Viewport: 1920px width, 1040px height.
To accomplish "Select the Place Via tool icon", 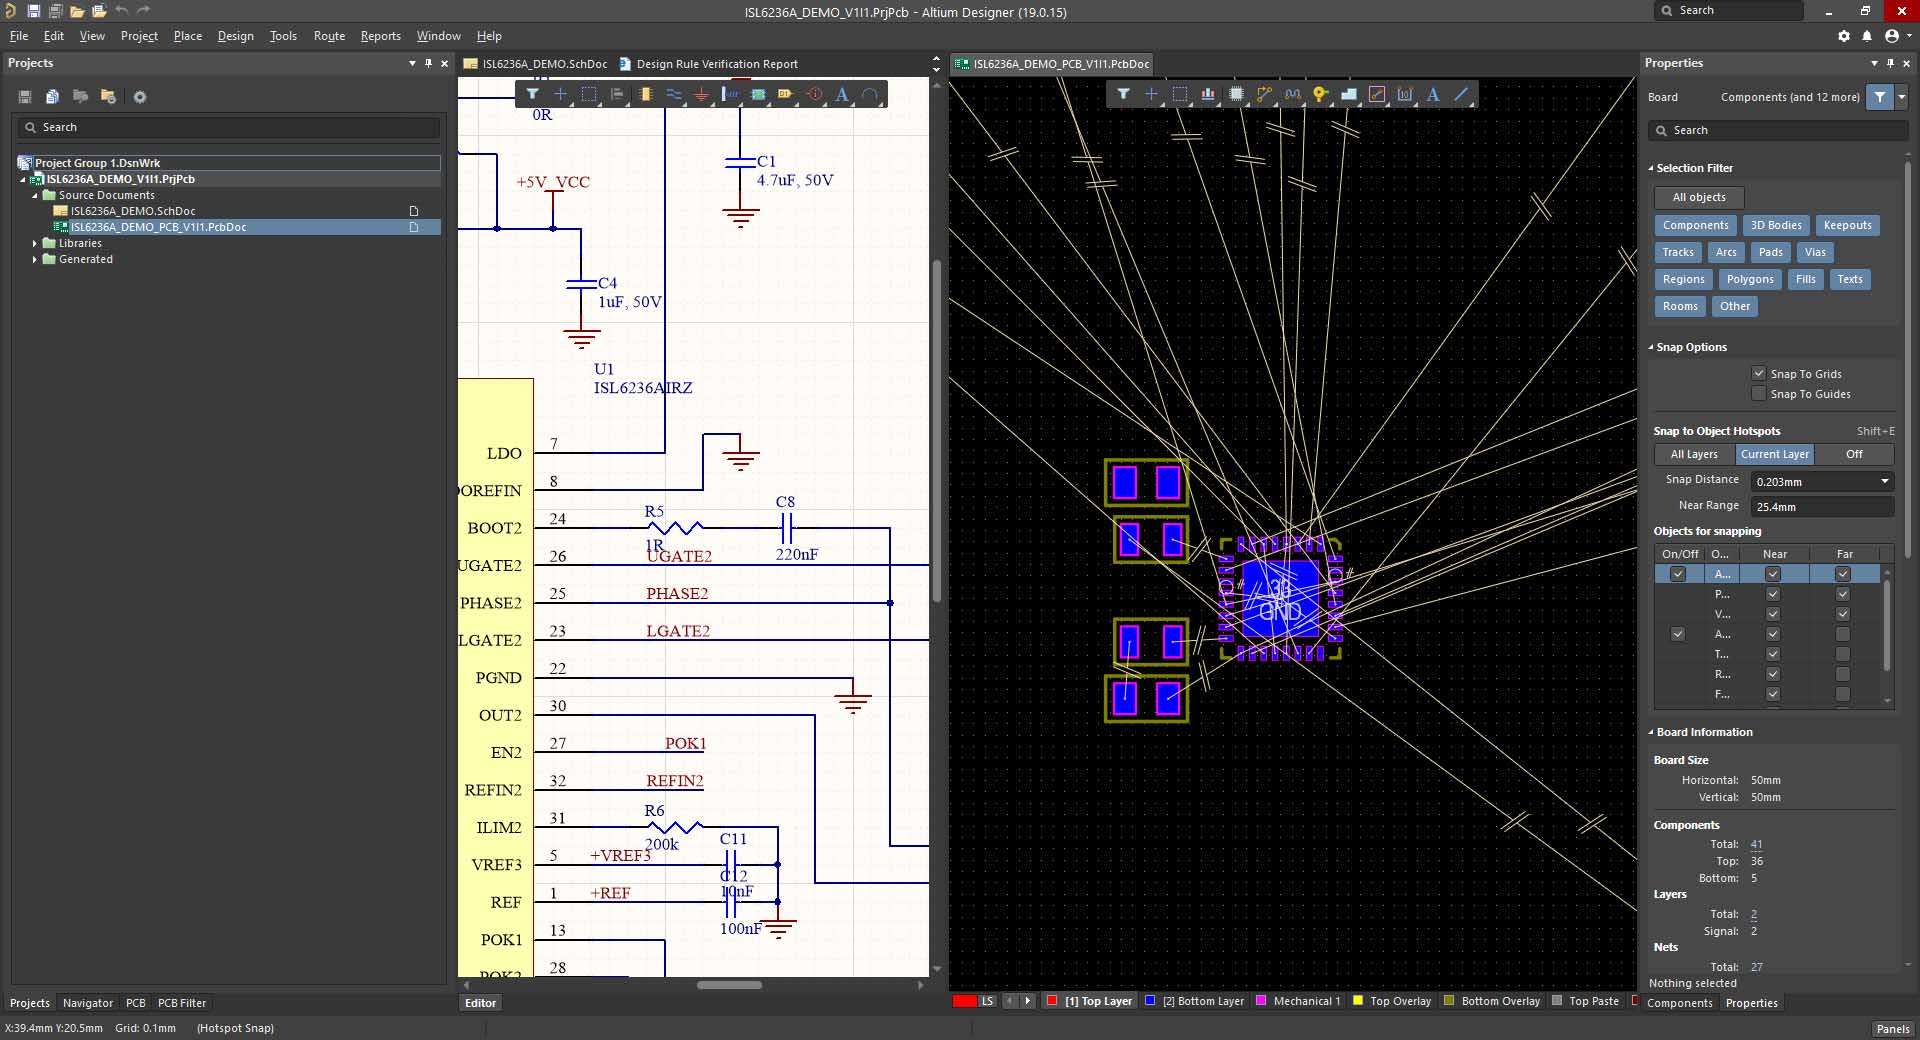I will [1321, 94].
